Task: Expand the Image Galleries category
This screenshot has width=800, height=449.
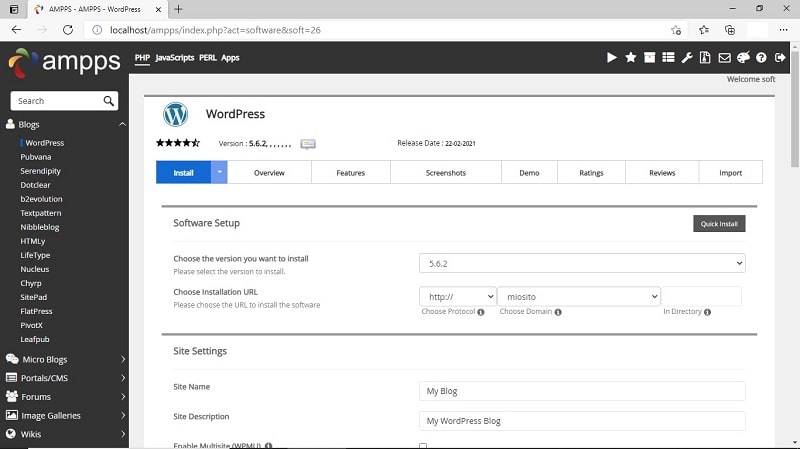Action: [123, 416]
